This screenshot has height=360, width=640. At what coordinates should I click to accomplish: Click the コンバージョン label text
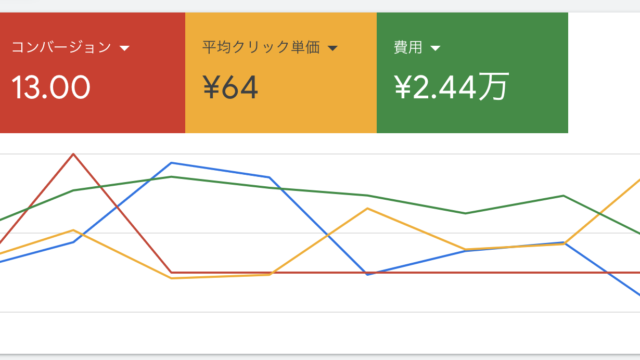[x=61, y=47]
